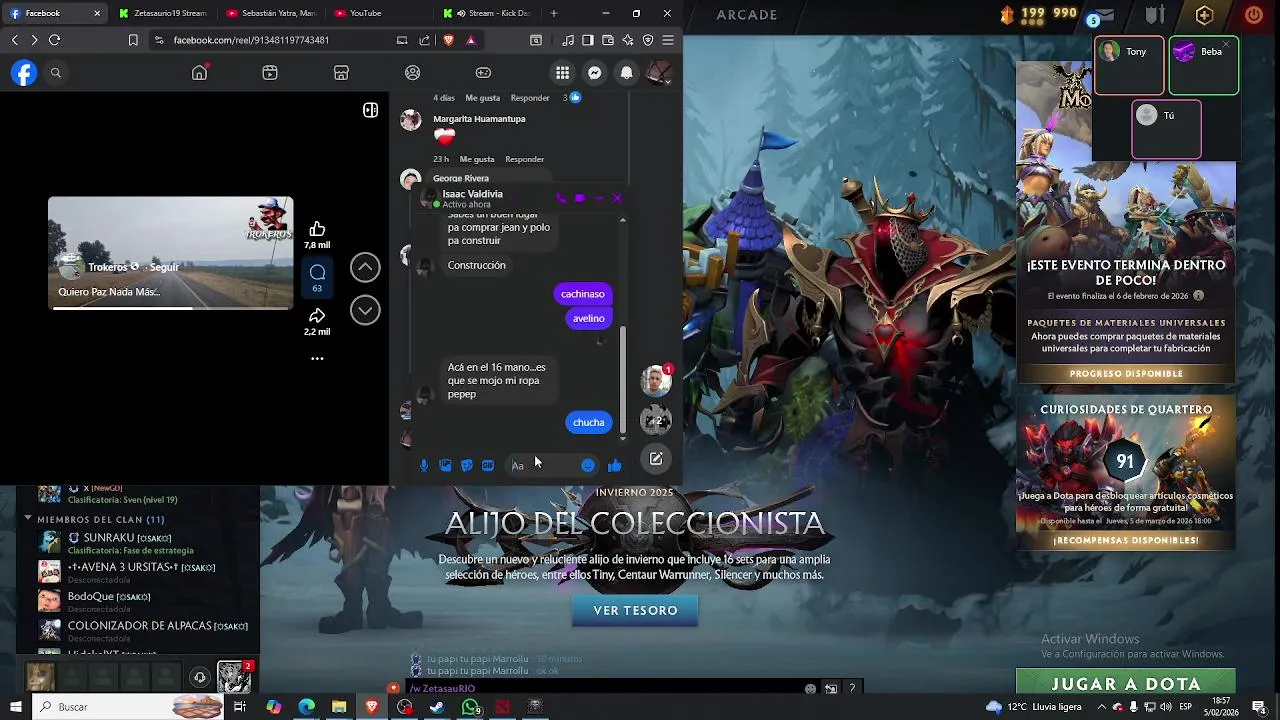Open Brave Rewards triangle icon
Viewport: 1280px width, 720px height.
470,40
